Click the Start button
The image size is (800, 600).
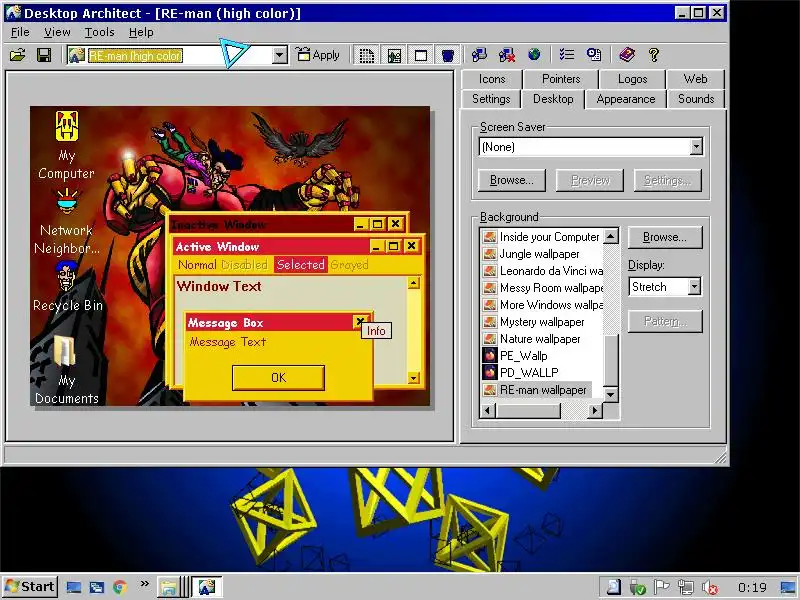point(31,587)
